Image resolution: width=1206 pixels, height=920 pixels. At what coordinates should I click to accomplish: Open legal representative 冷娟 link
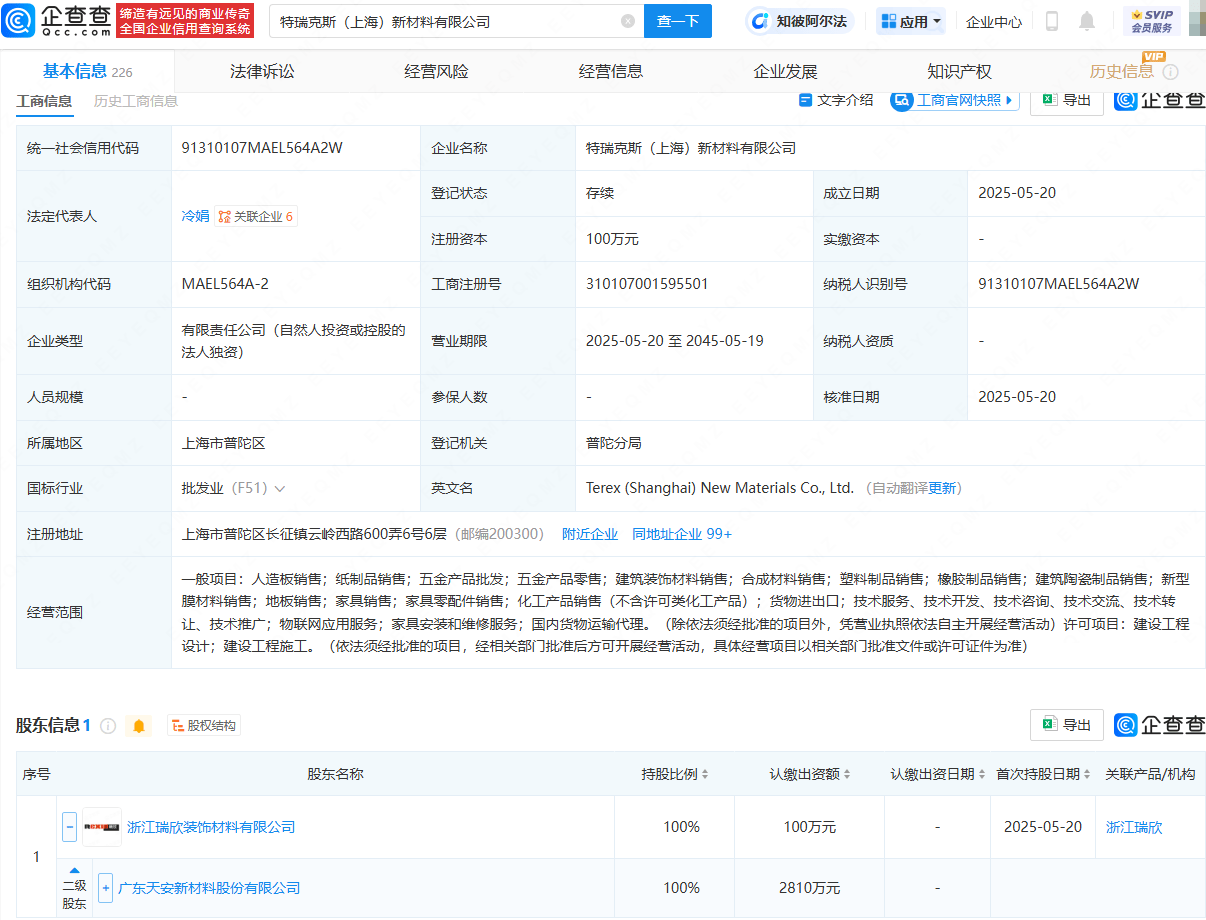(x=195, y=216)
